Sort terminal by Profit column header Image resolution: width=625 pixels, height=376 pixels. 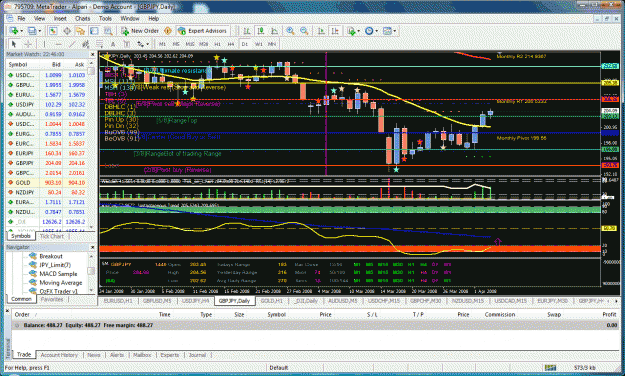point(609,315)
